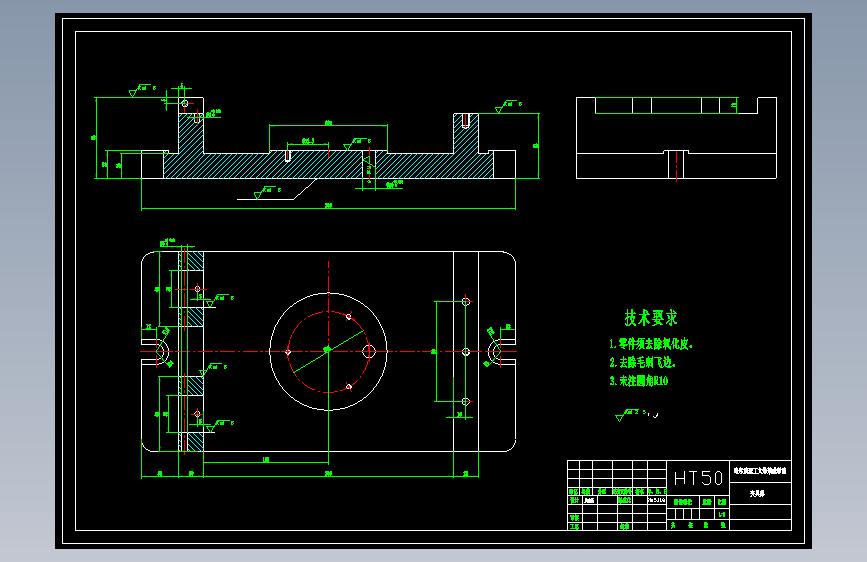The image size is (867, 562).
Task: Click technical note 3. 未注圆角R10
Action: coord(639,381)
